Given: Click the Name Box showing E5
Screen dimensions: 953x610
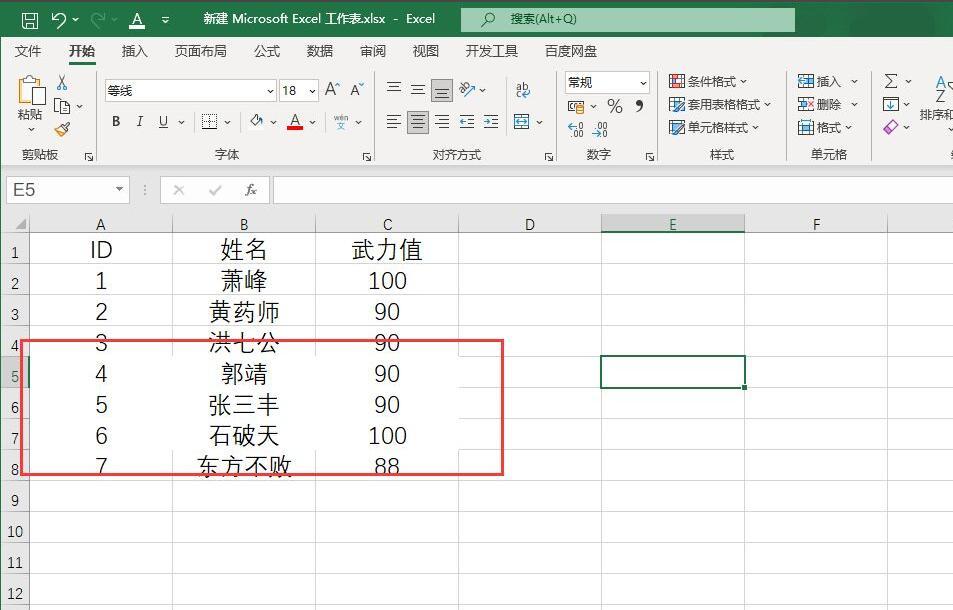Looking at the screenshot, I should [x=68, y=190].
